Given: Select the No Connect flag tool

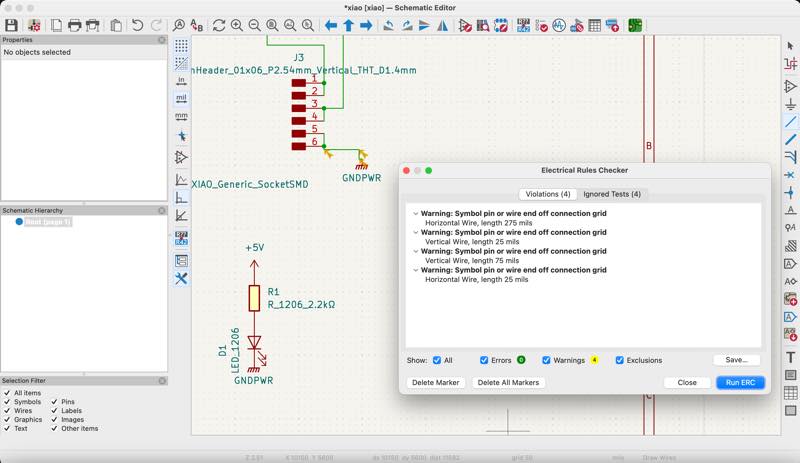Looking at the screenshot, I should point(790,175).
